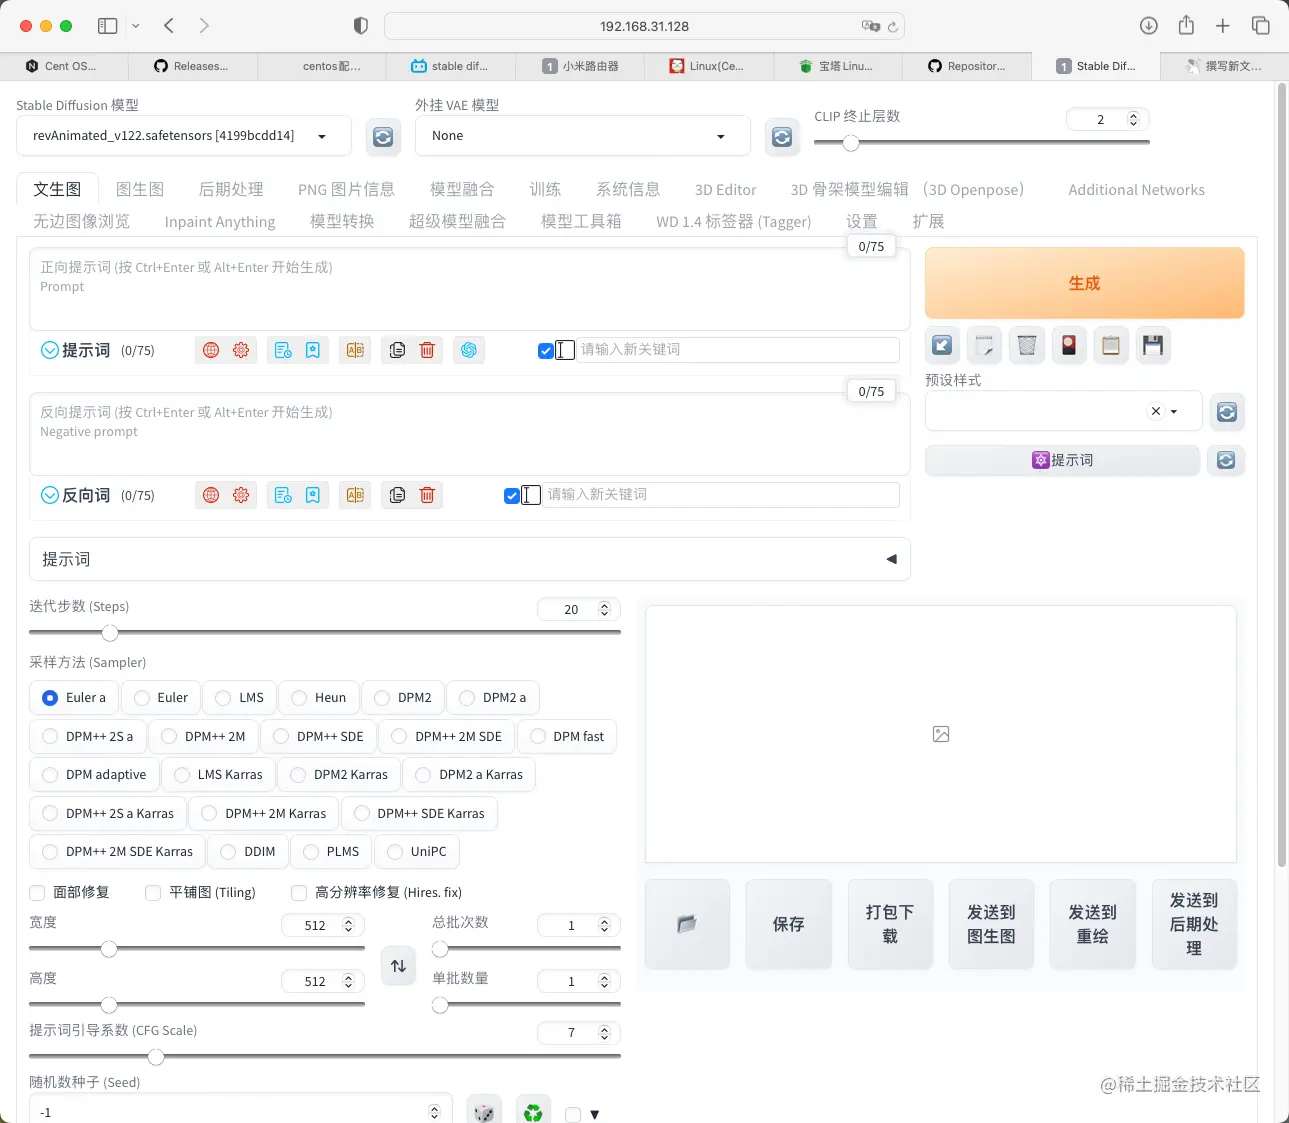
Task: Enable the 面部修复 face restore checkbox
Action: click(37, 893)
